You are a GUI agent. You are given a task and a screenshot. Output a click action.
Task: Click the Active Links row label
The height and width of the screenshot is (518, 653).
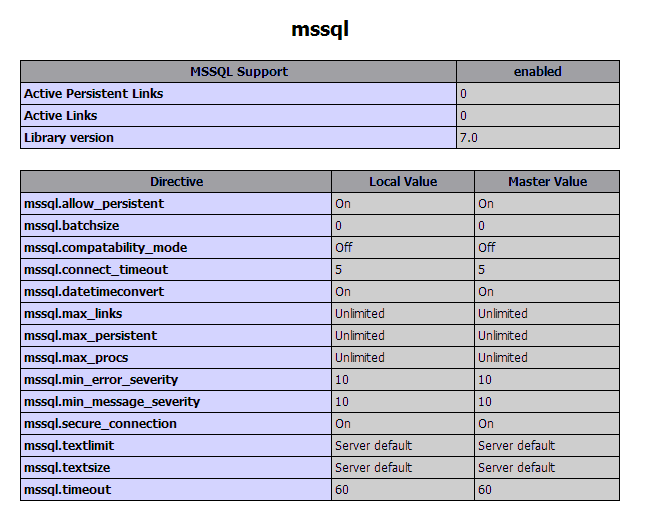click(60, 116)
